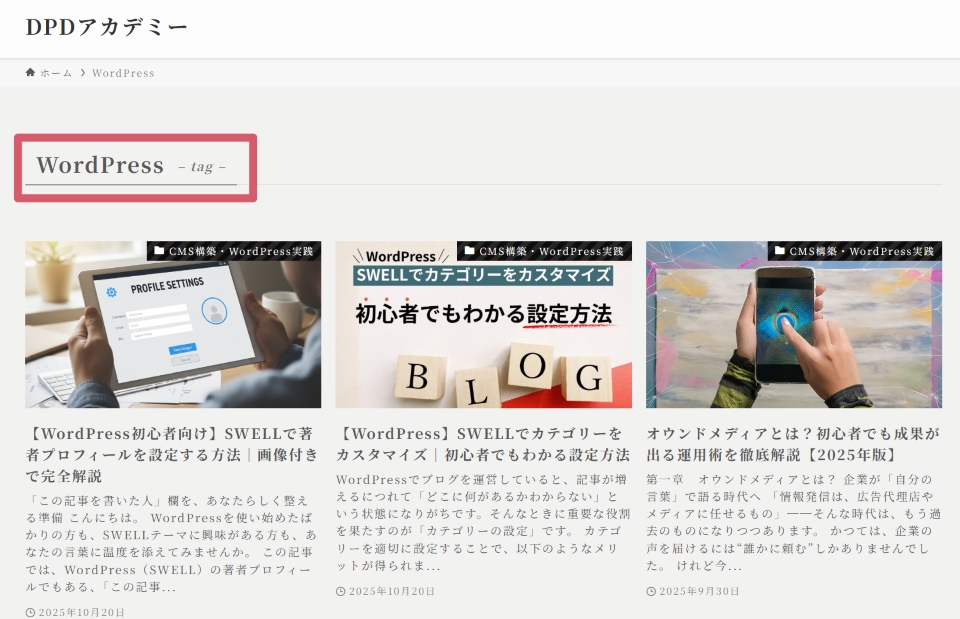
Task: Click the clock icon next to 2025年9月30日
Action: (651, 591)
